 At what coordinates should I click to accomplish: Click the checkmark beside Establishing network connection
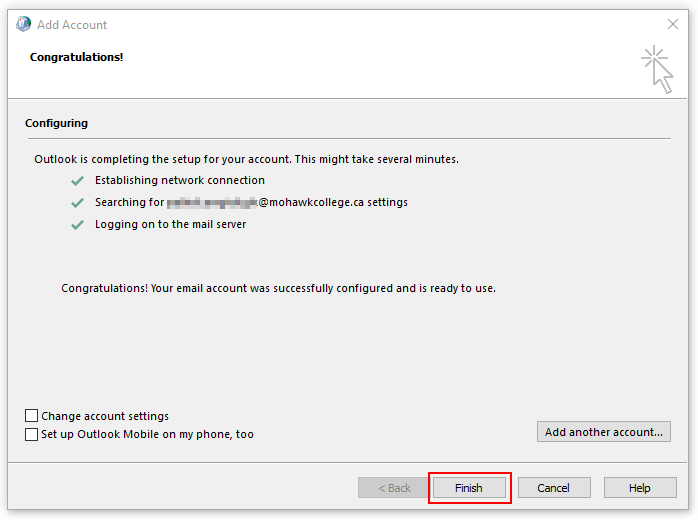tap(77, 181)
